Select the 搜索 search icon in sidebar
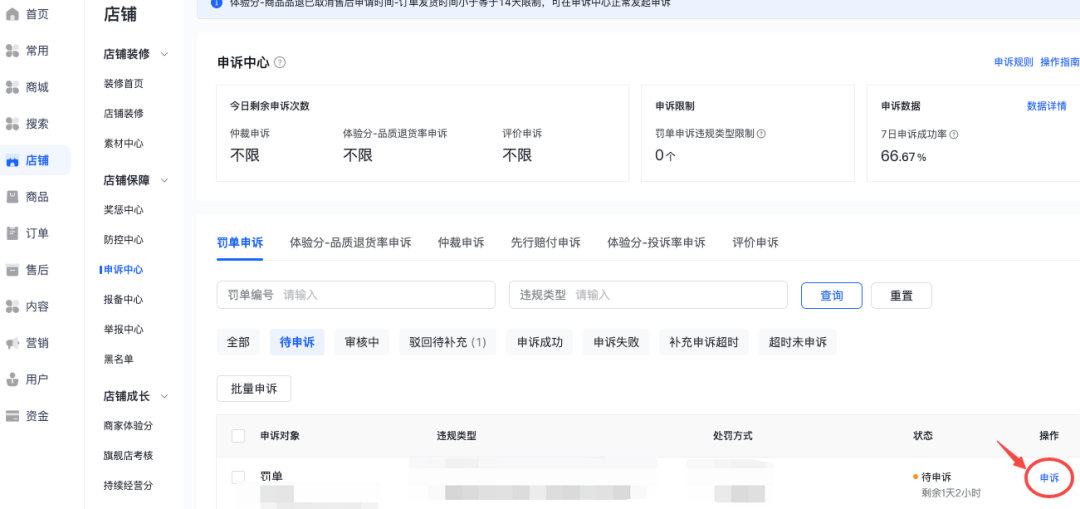The image size is (1080, 509). click(x=13, y=124)
